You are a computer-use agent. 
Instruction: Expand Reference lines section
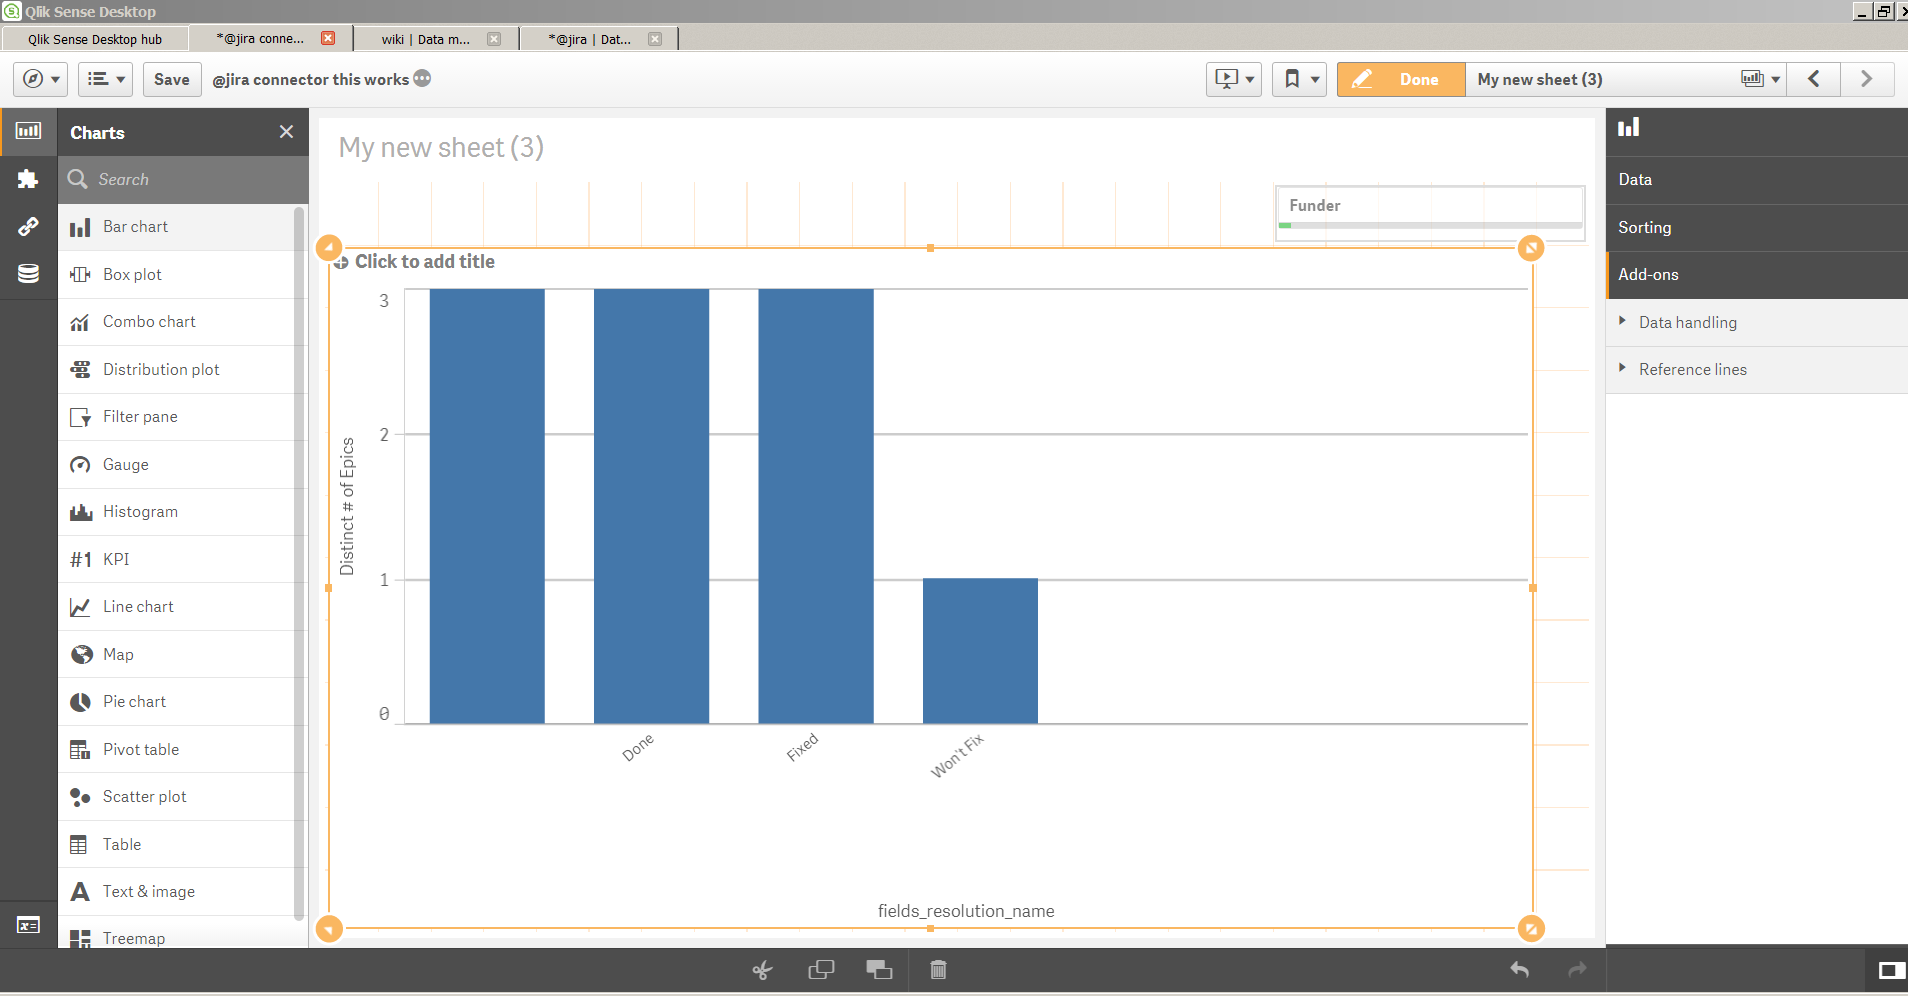point(1757,370)
